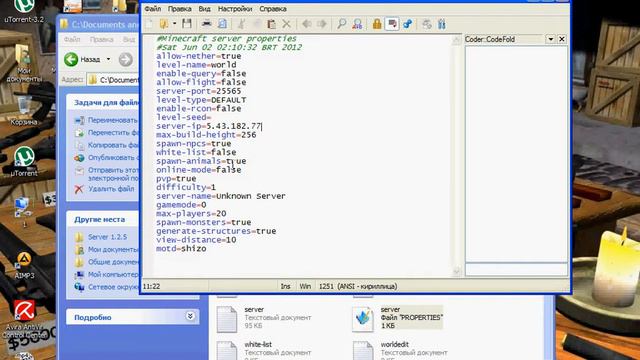Image resolution: width=640 pixels, height=360 pixels.
Task: Toggle the padlock read-only icon
Action: click(x=377, y=24)
